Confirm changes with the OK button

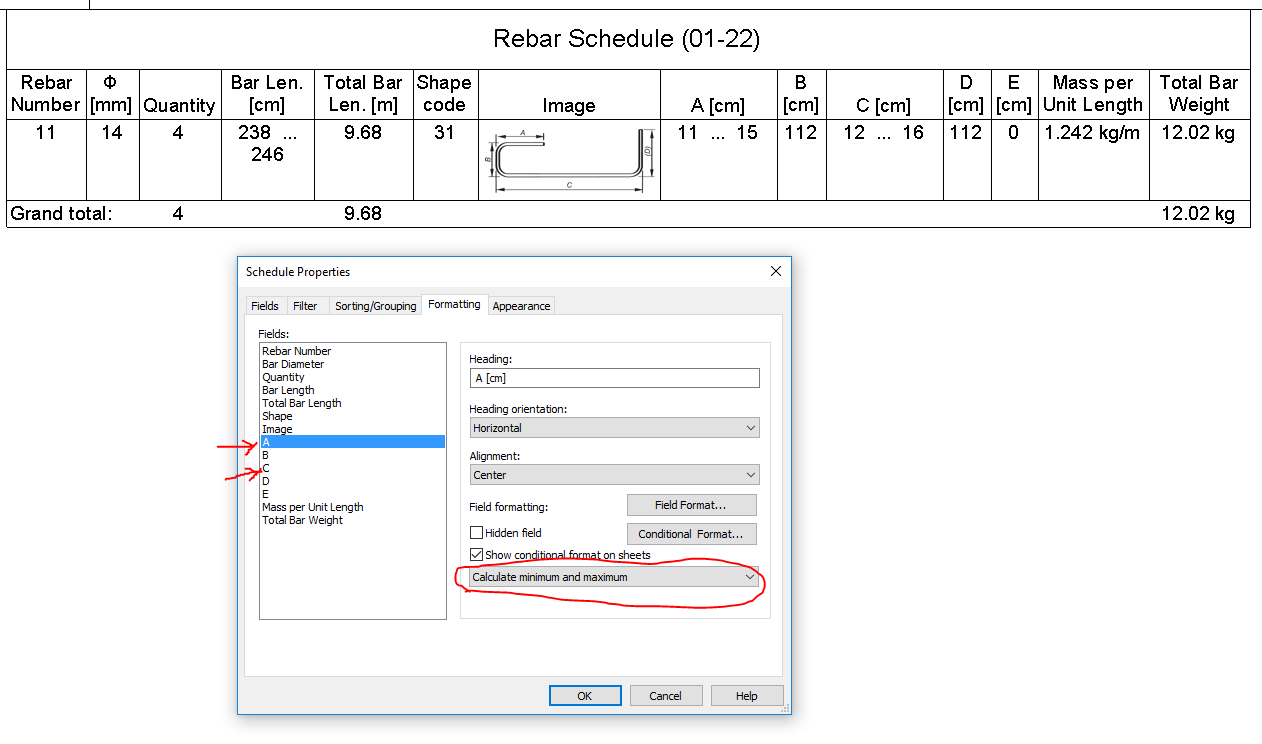(x=584, y=695)
